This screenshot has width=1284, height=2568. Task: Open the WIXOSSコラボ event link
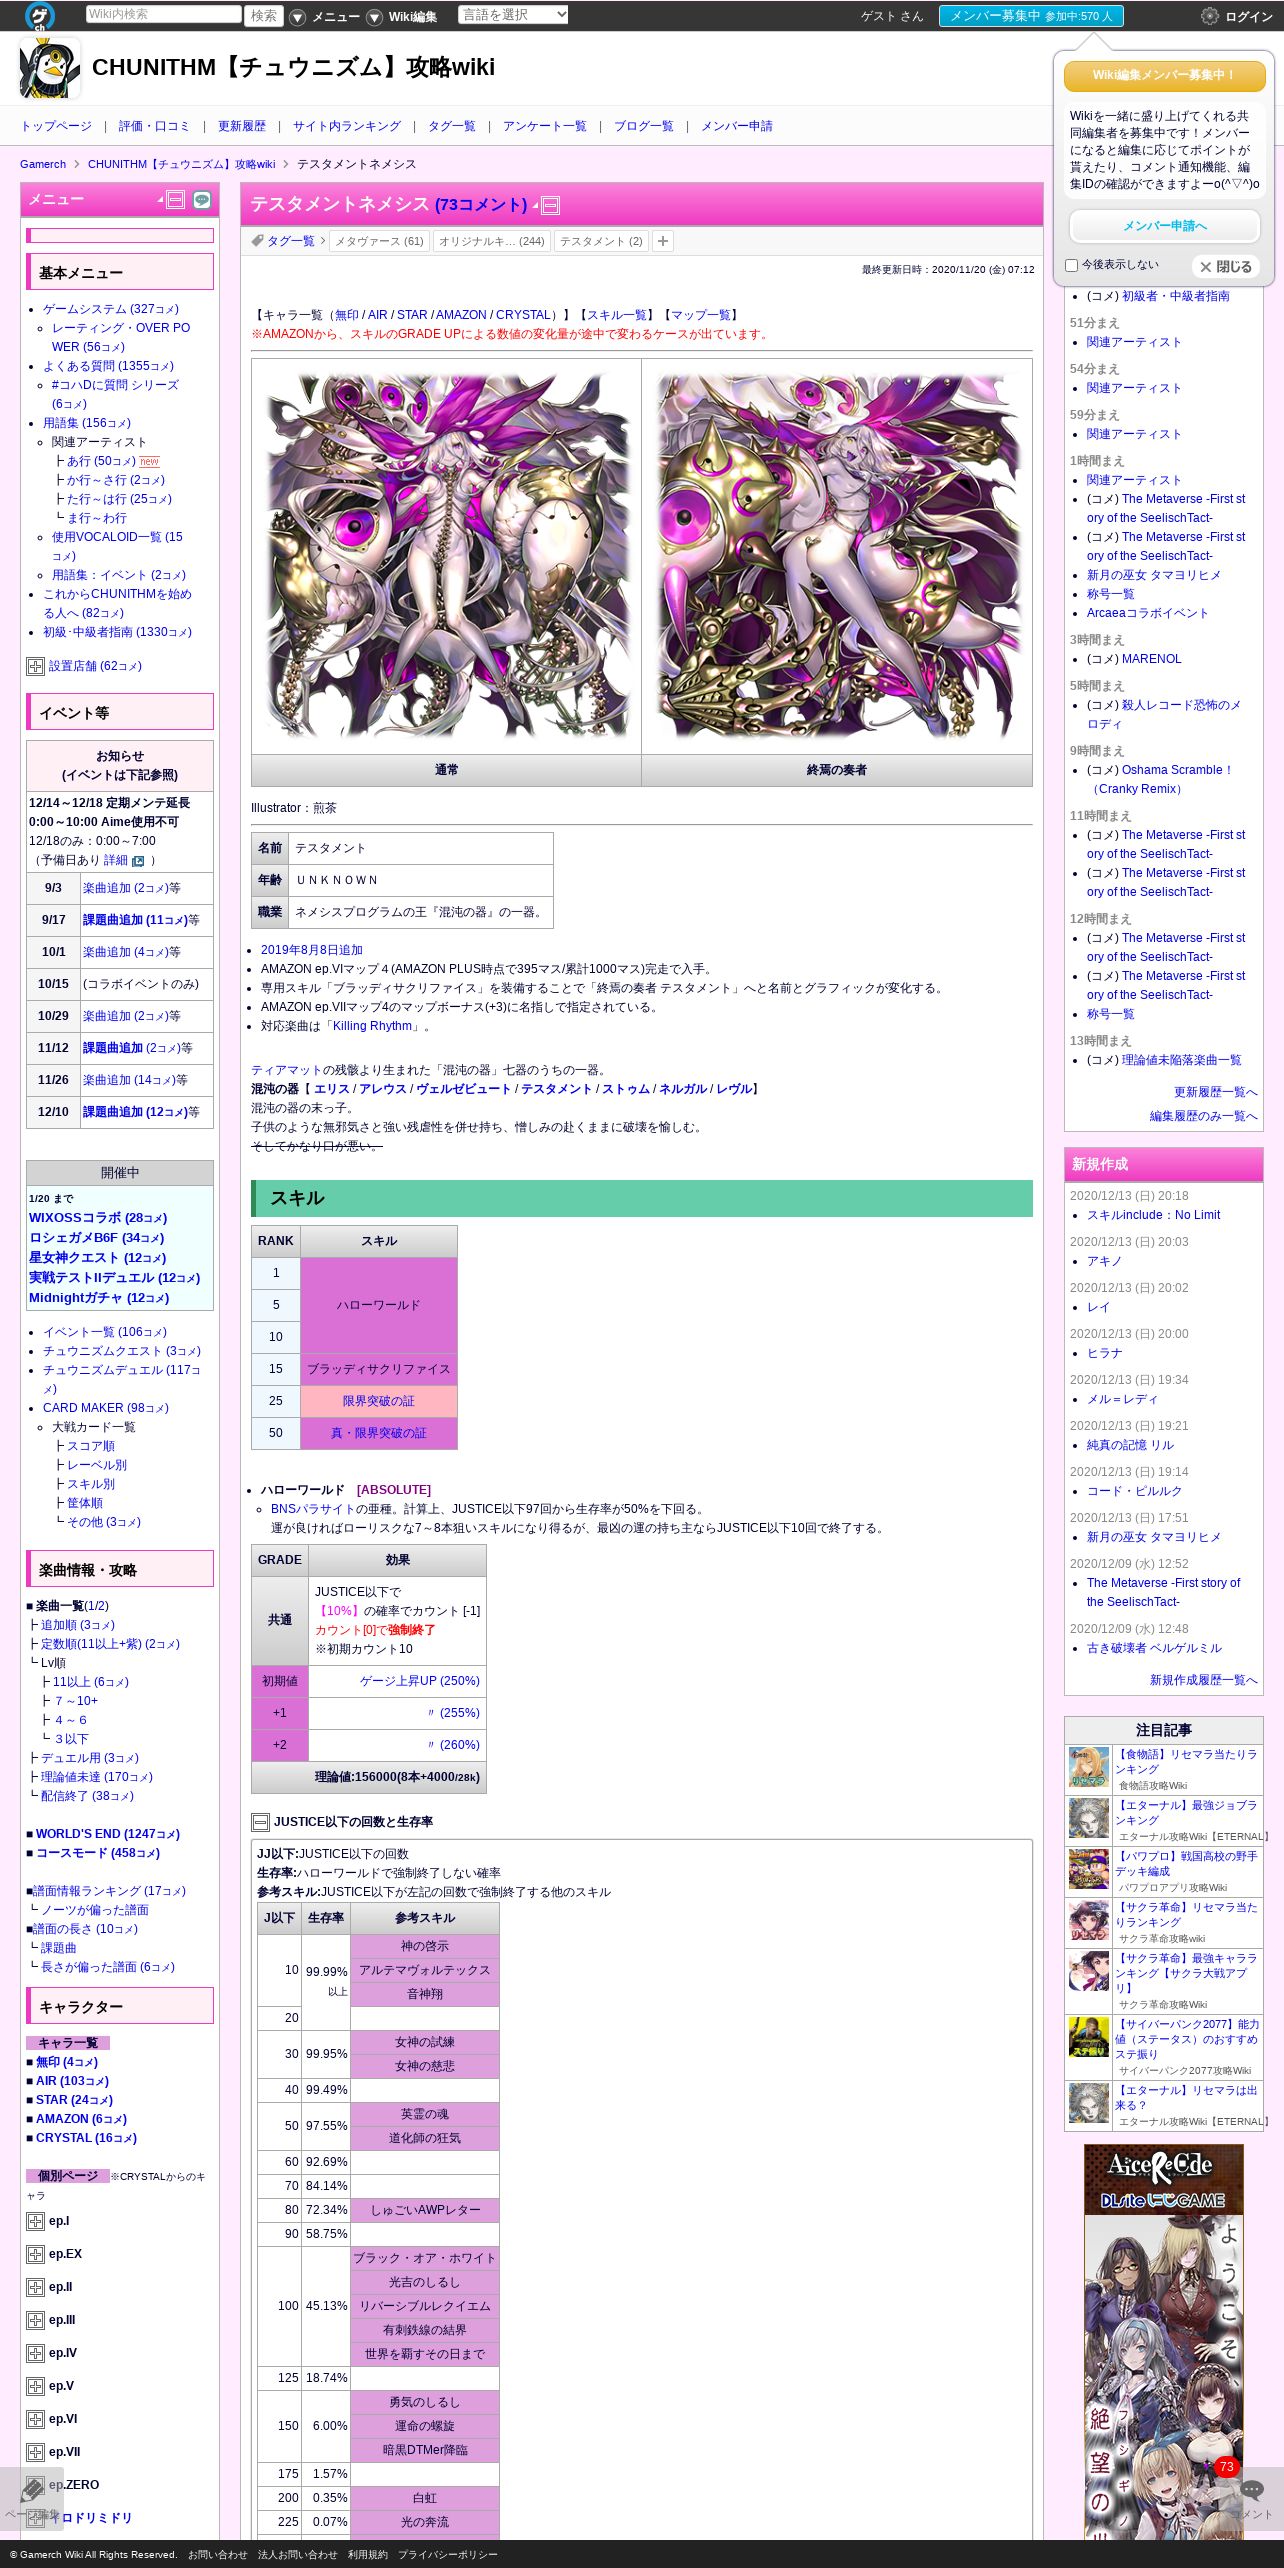[x=98, y=1218]
